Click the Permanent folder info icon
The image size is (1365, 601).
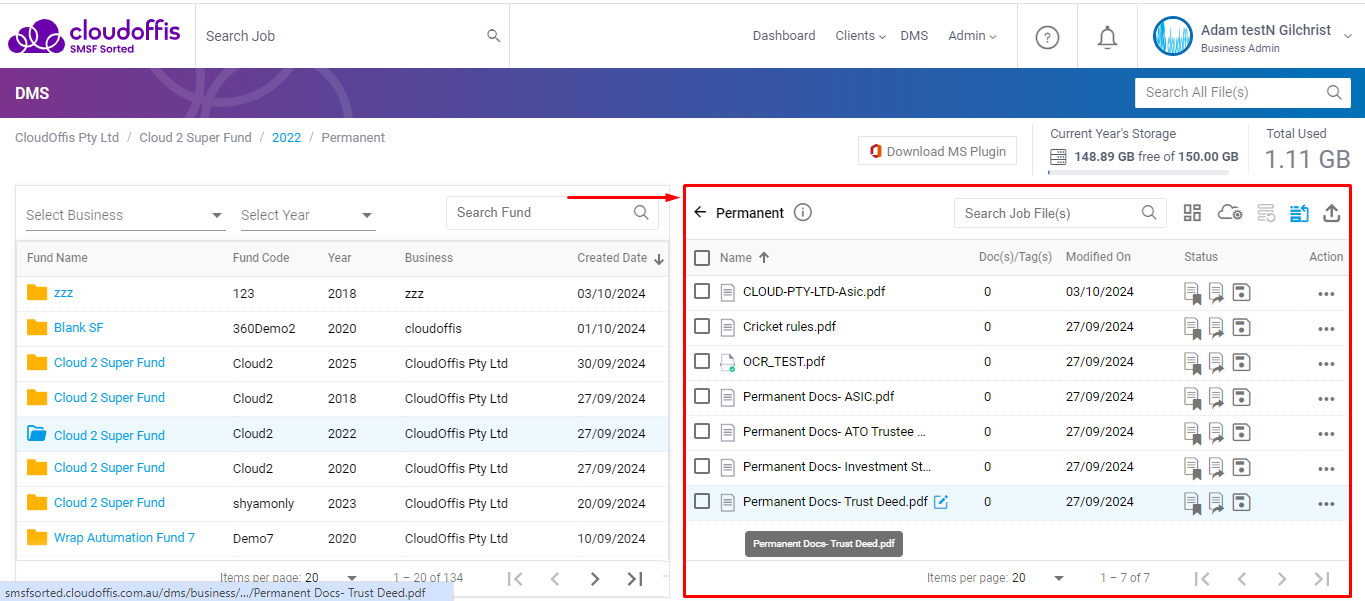click(x=803, y=213)
